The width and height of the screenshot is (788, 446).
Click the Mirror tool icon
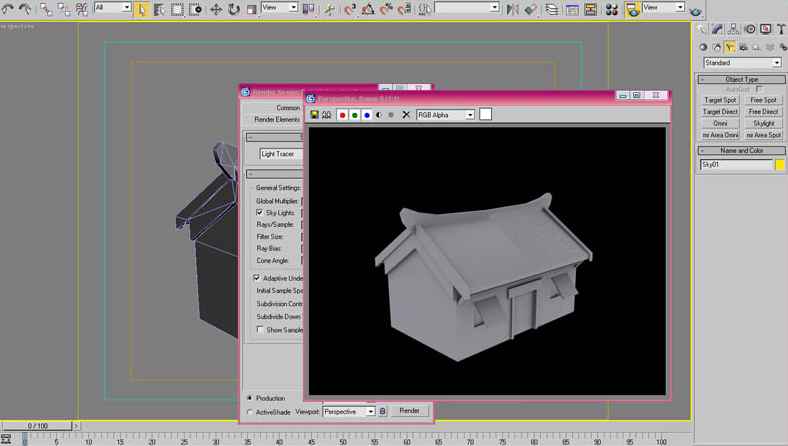[512, 9]
